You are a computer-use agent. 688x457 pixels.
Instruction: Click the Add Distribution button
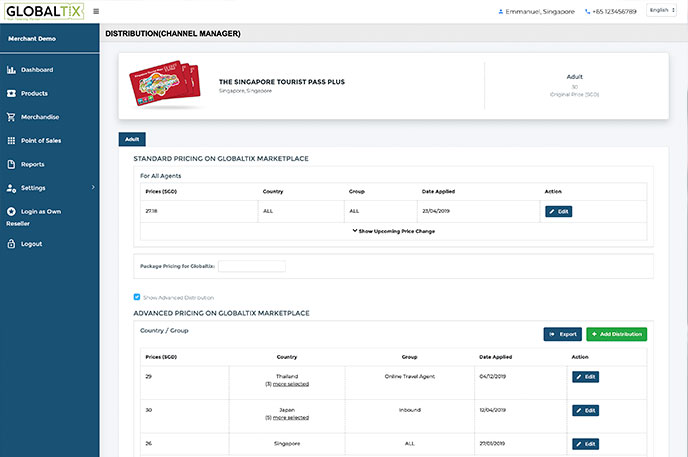pos(616,334)
